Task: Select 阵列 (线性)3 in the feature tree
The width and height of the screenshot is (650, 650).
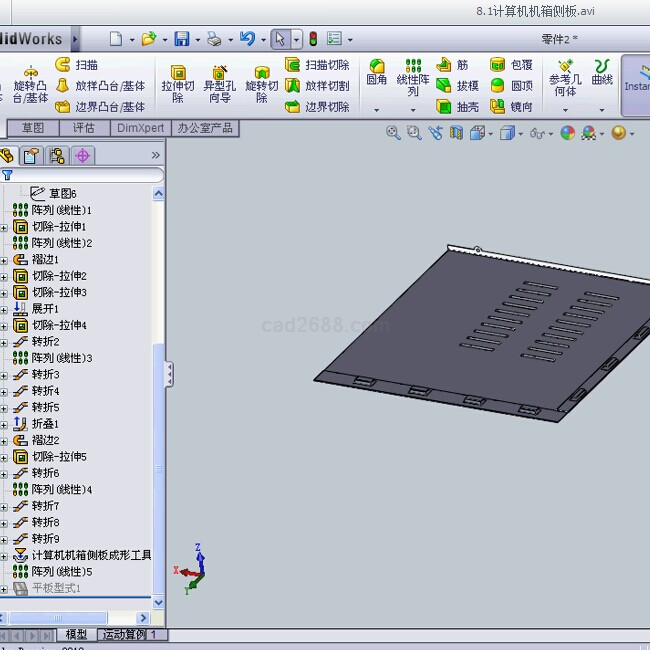Action: pos(61,358)
